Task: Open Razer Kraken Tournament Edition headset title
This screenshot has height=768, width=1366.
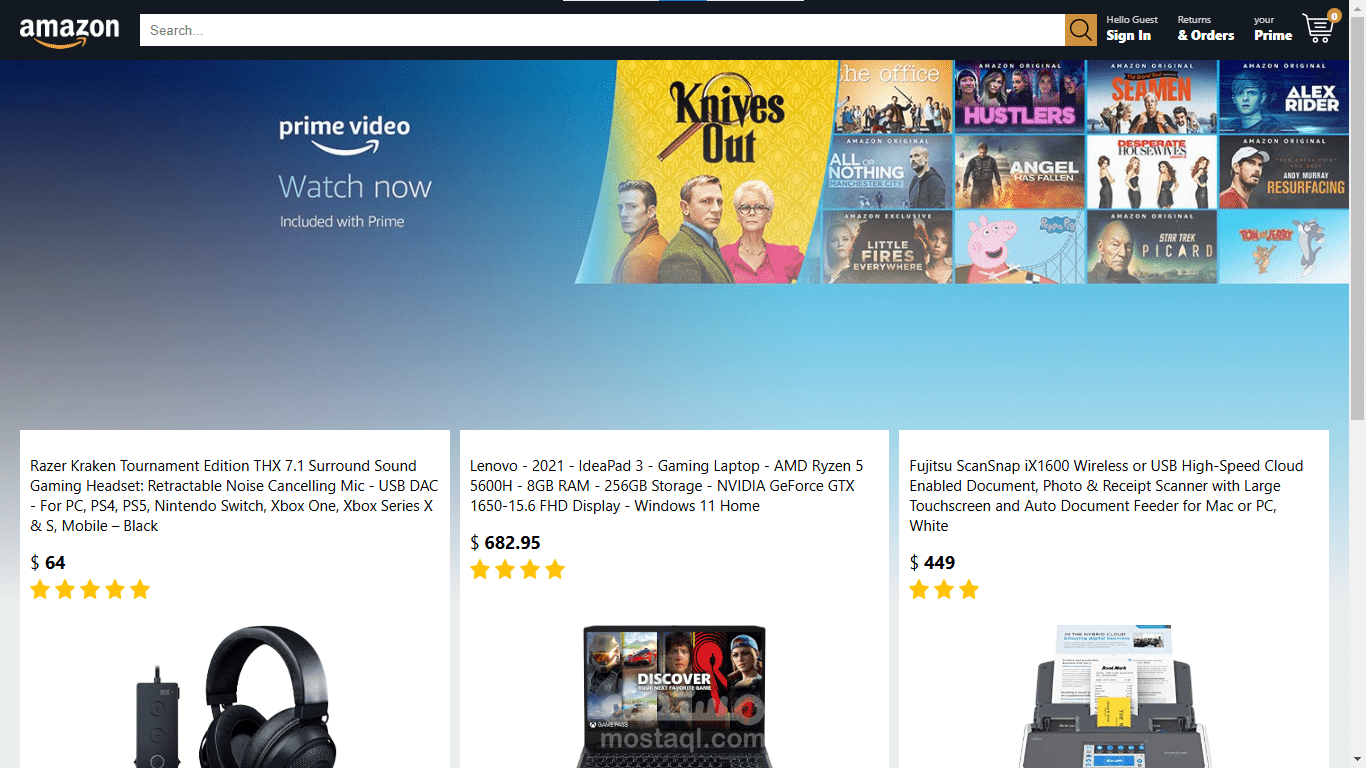Action: pos(234,496)
